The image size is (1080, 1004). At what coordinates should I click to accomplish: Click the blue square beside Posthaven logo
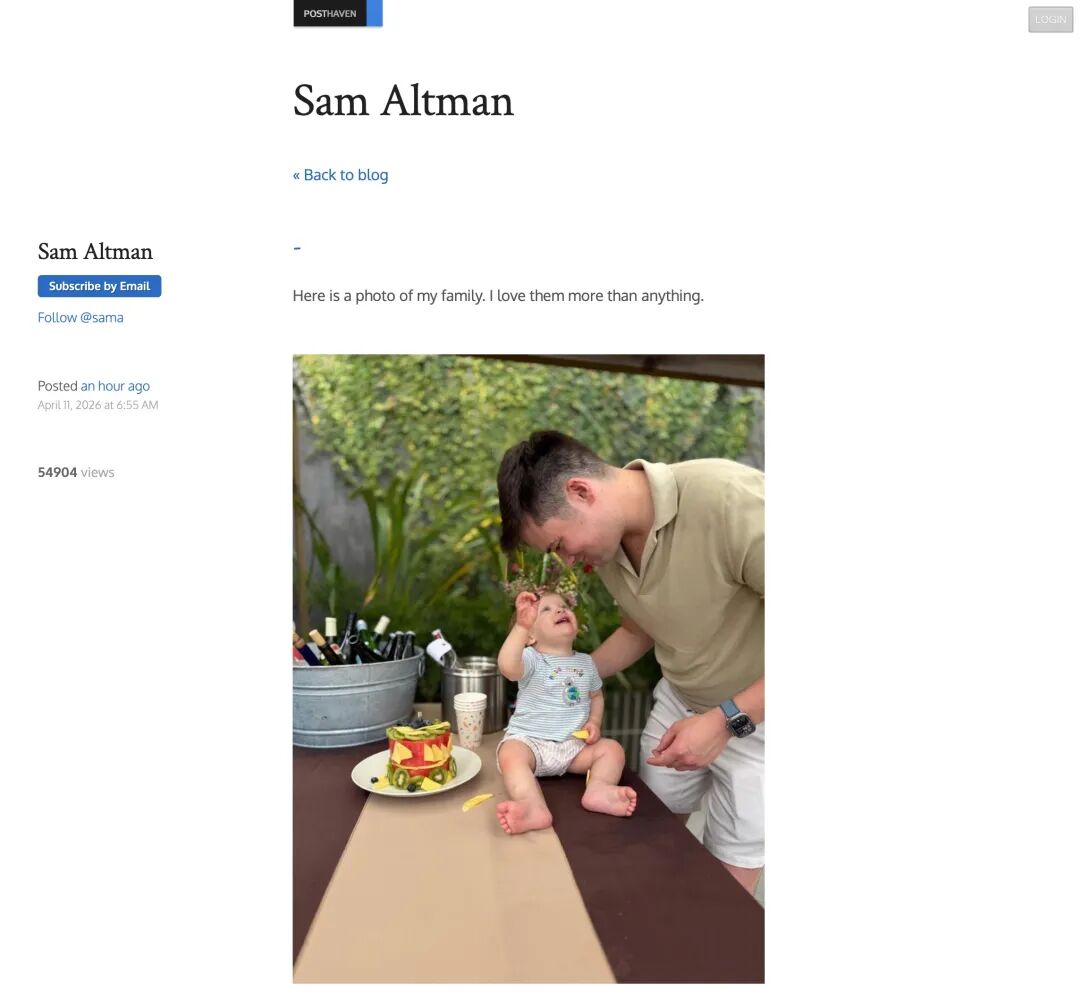click(x=375, y=13)
